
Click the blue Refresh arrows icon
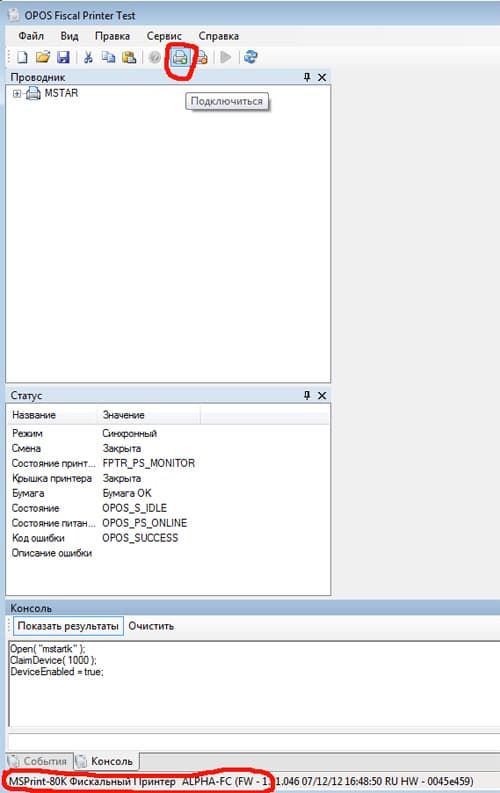point(251,57)
